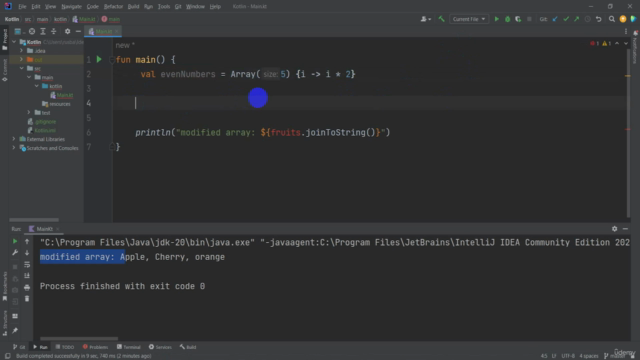Open the Navigate menu

pyautogui.click(x=71, y=7)
